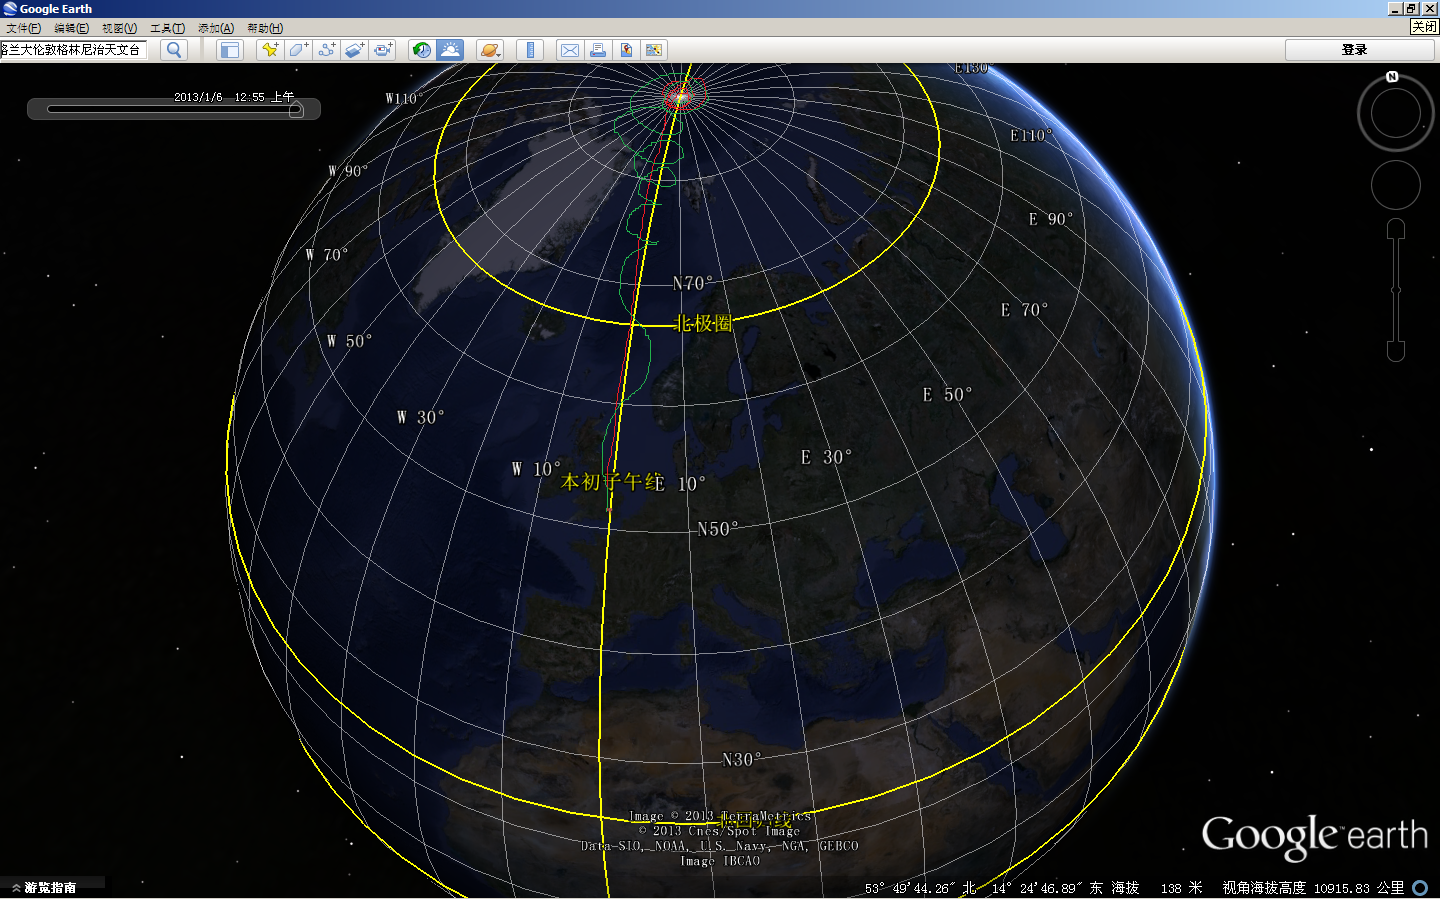Click the N70° latitude label
This screenshot has width=1440, height=900.
[x=693, y=284]
